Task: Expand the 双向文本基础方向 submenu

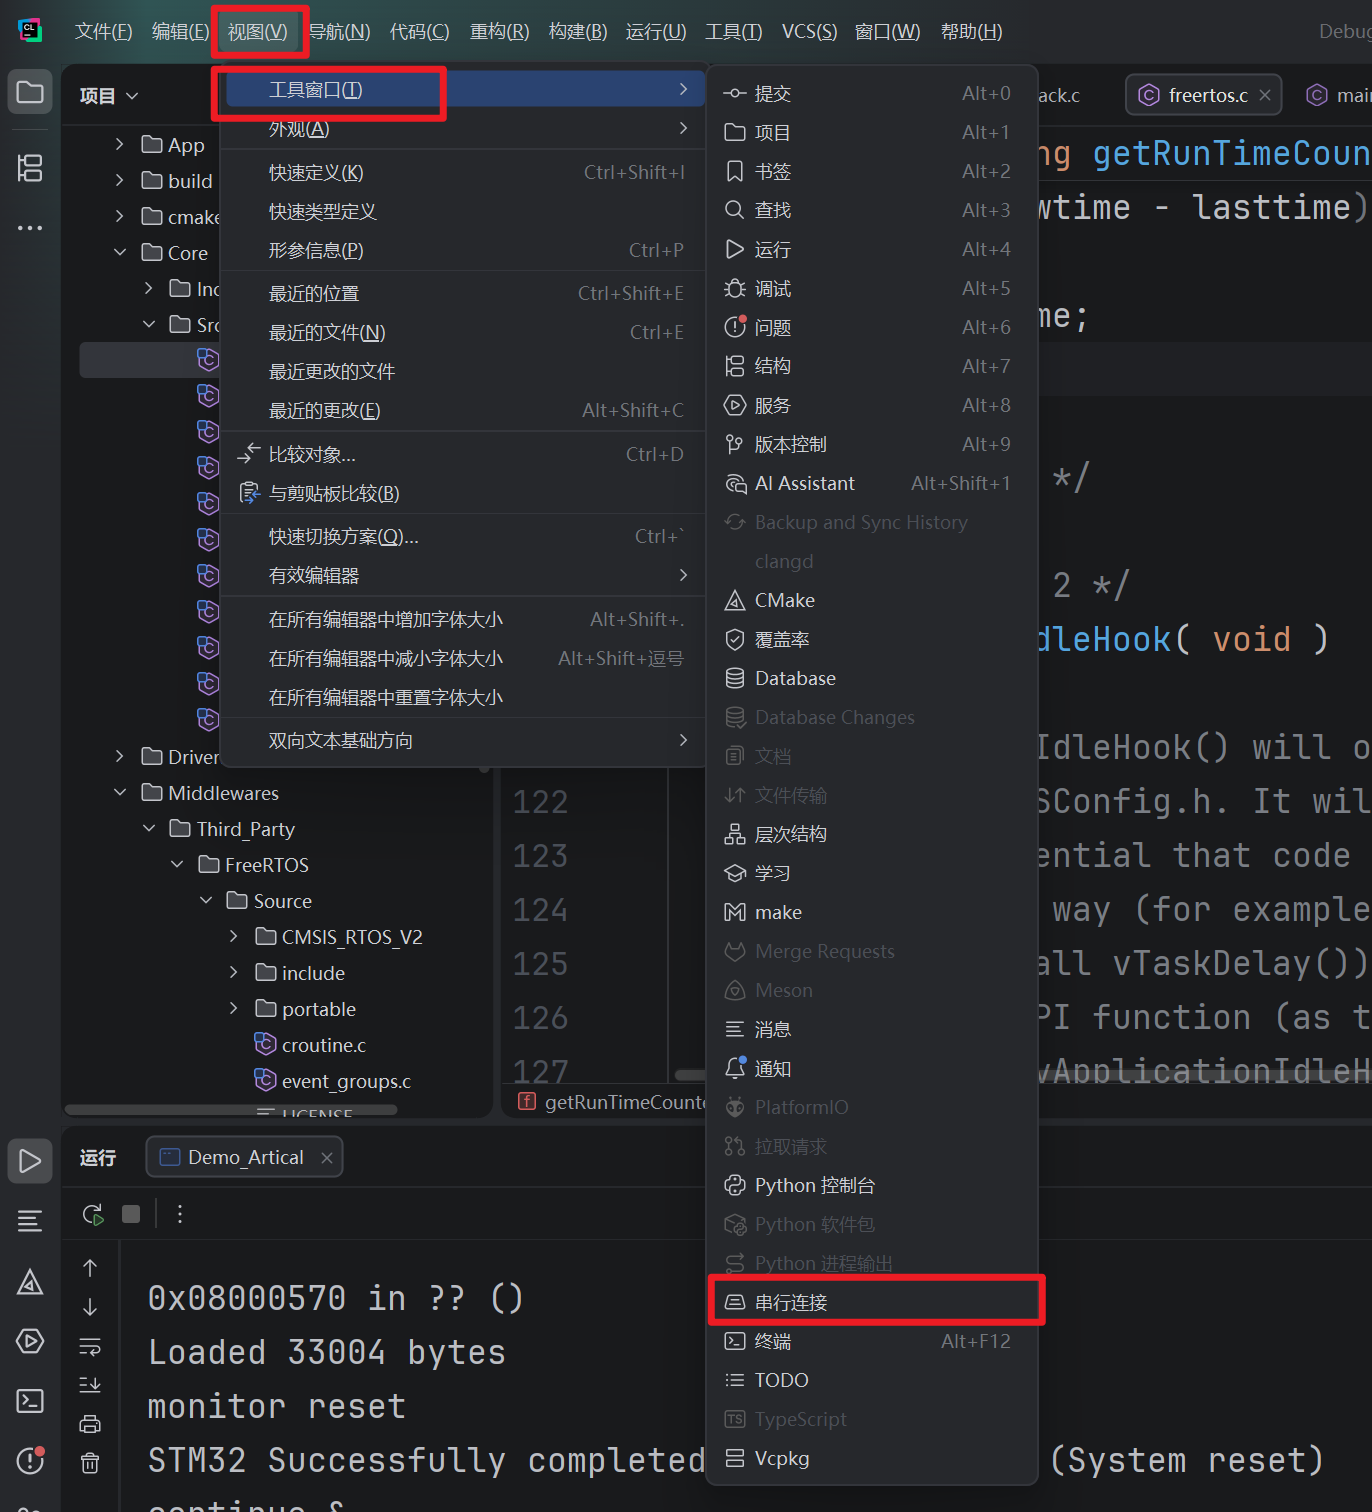Action: coord(462,740)
